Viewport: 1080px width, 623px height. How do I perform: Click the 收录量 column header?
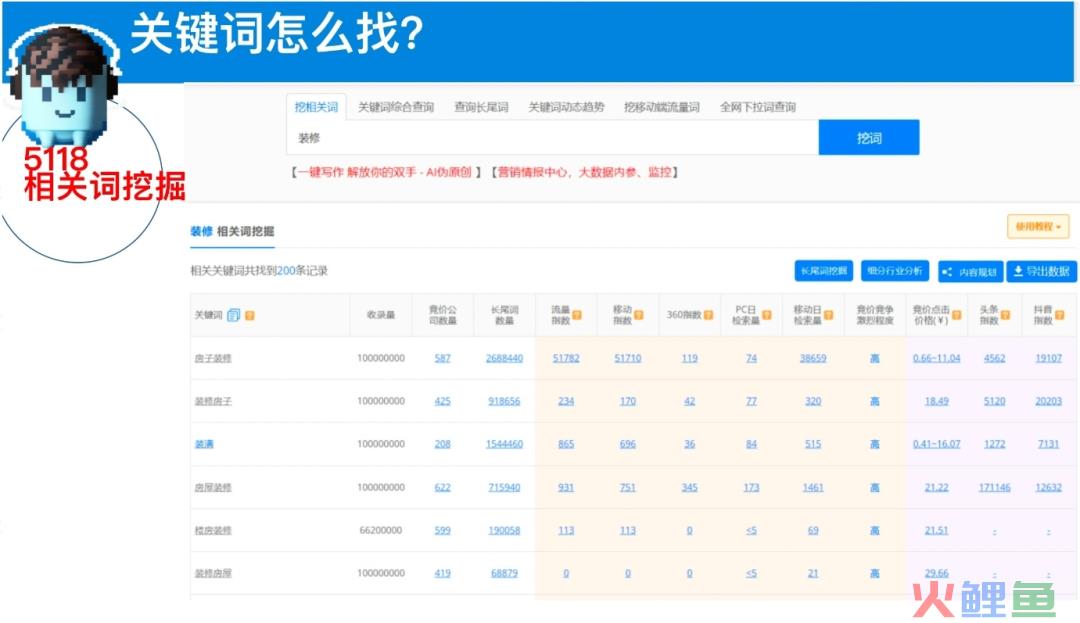(x=381, y=315)
